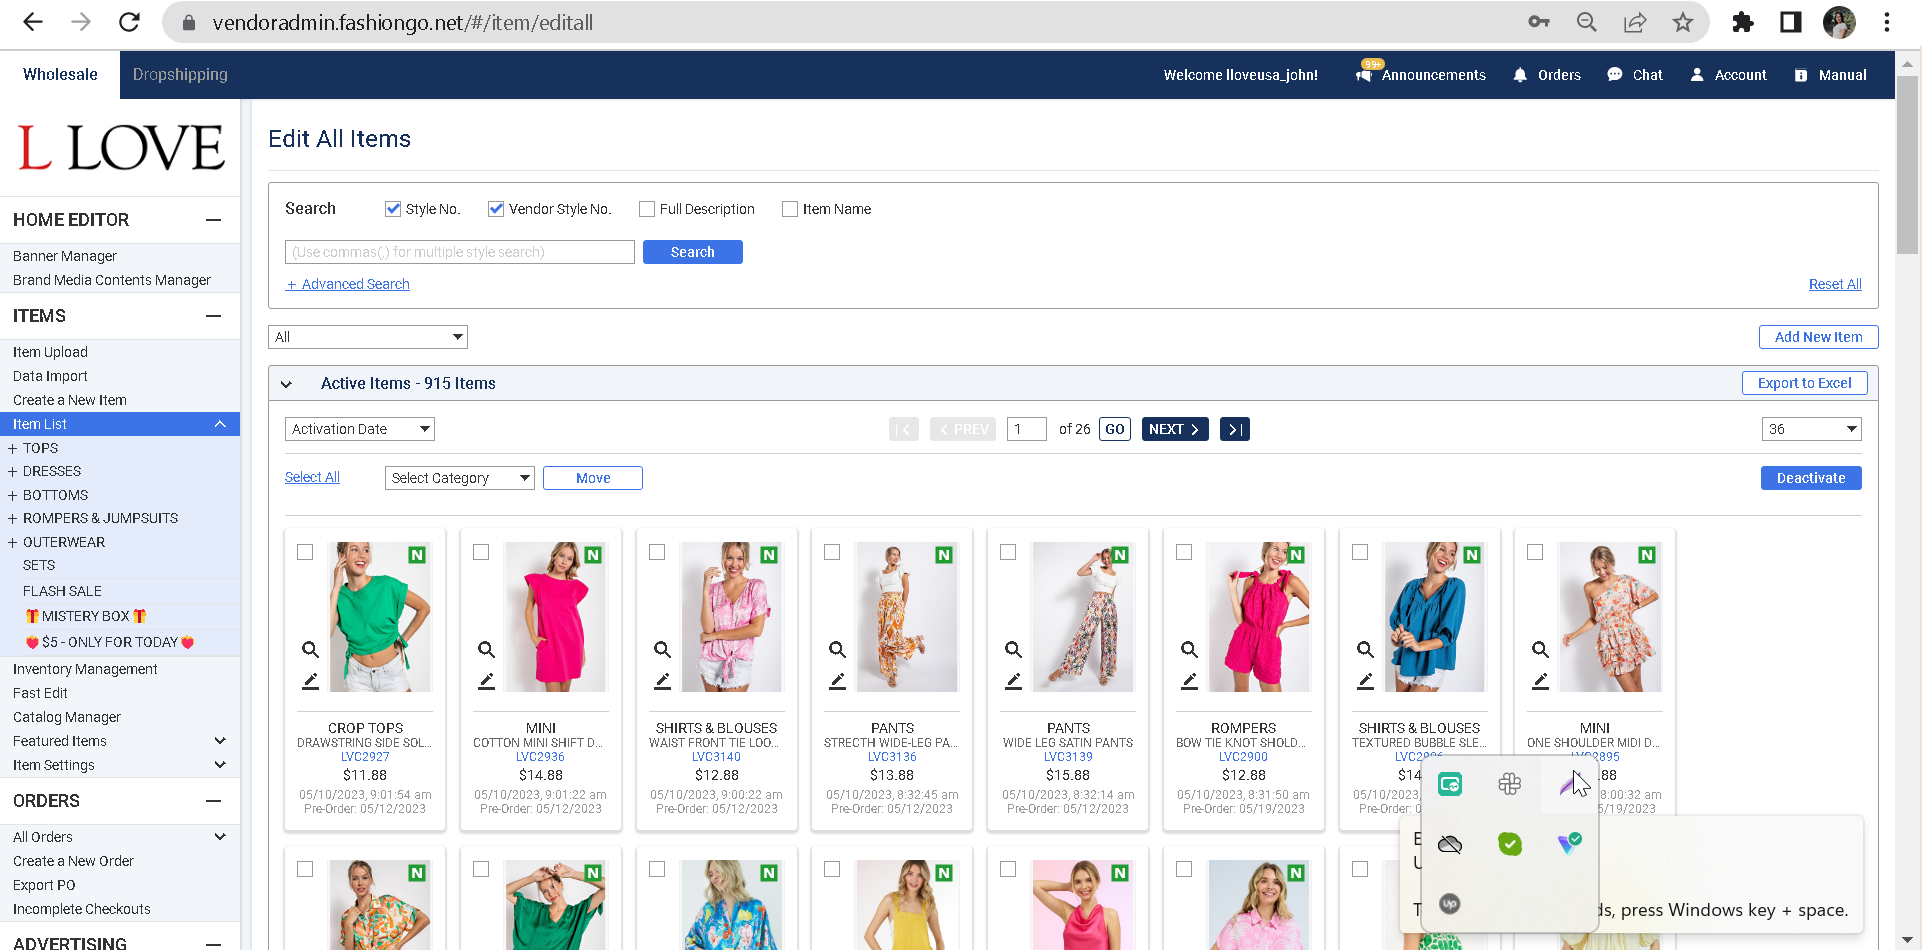This screenshot has height=950, width=1922.
Task: Enable the Item Name search checkbox
Action: pos(790,209)
